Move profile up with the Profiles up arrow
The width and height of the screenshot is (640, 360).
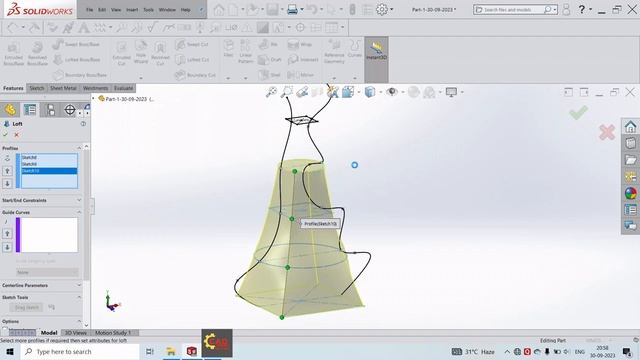7,171
